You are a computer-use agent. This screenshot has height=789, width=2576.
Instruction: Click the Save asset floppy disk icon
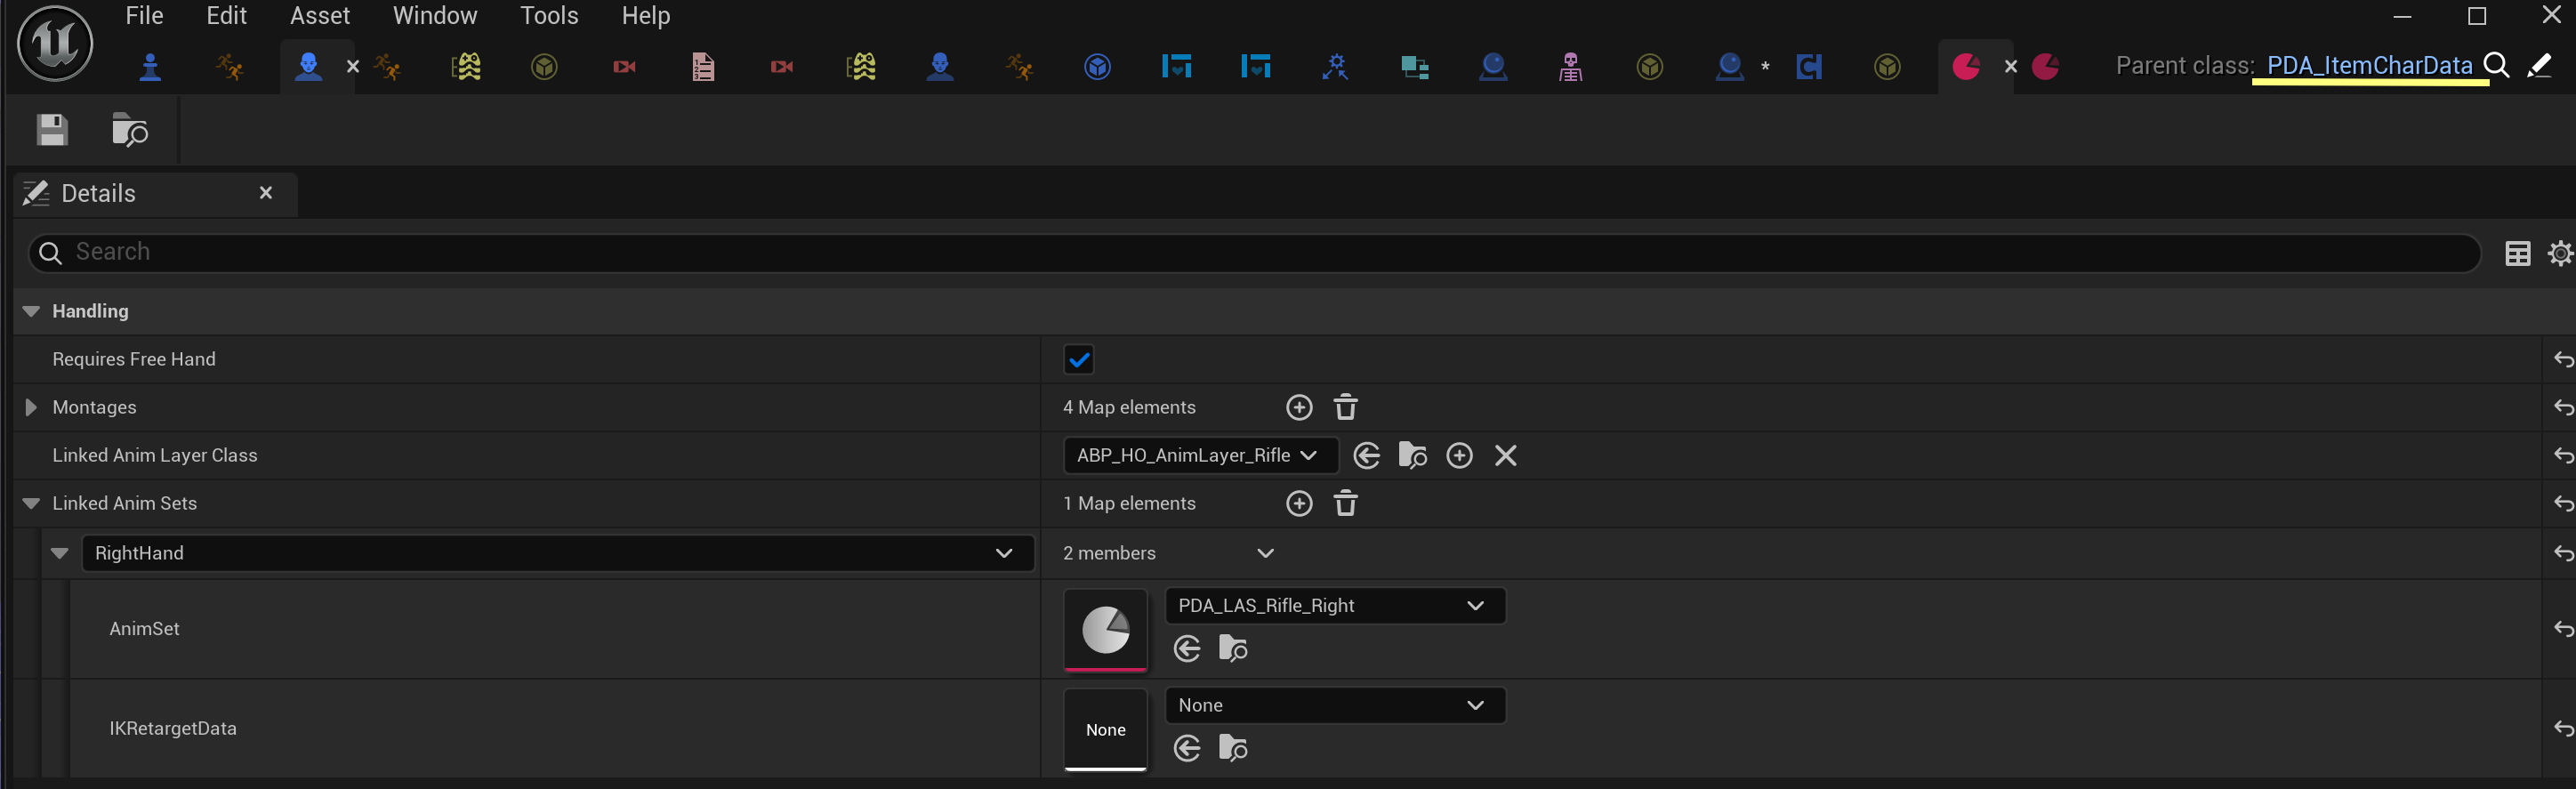coord(52,130)
